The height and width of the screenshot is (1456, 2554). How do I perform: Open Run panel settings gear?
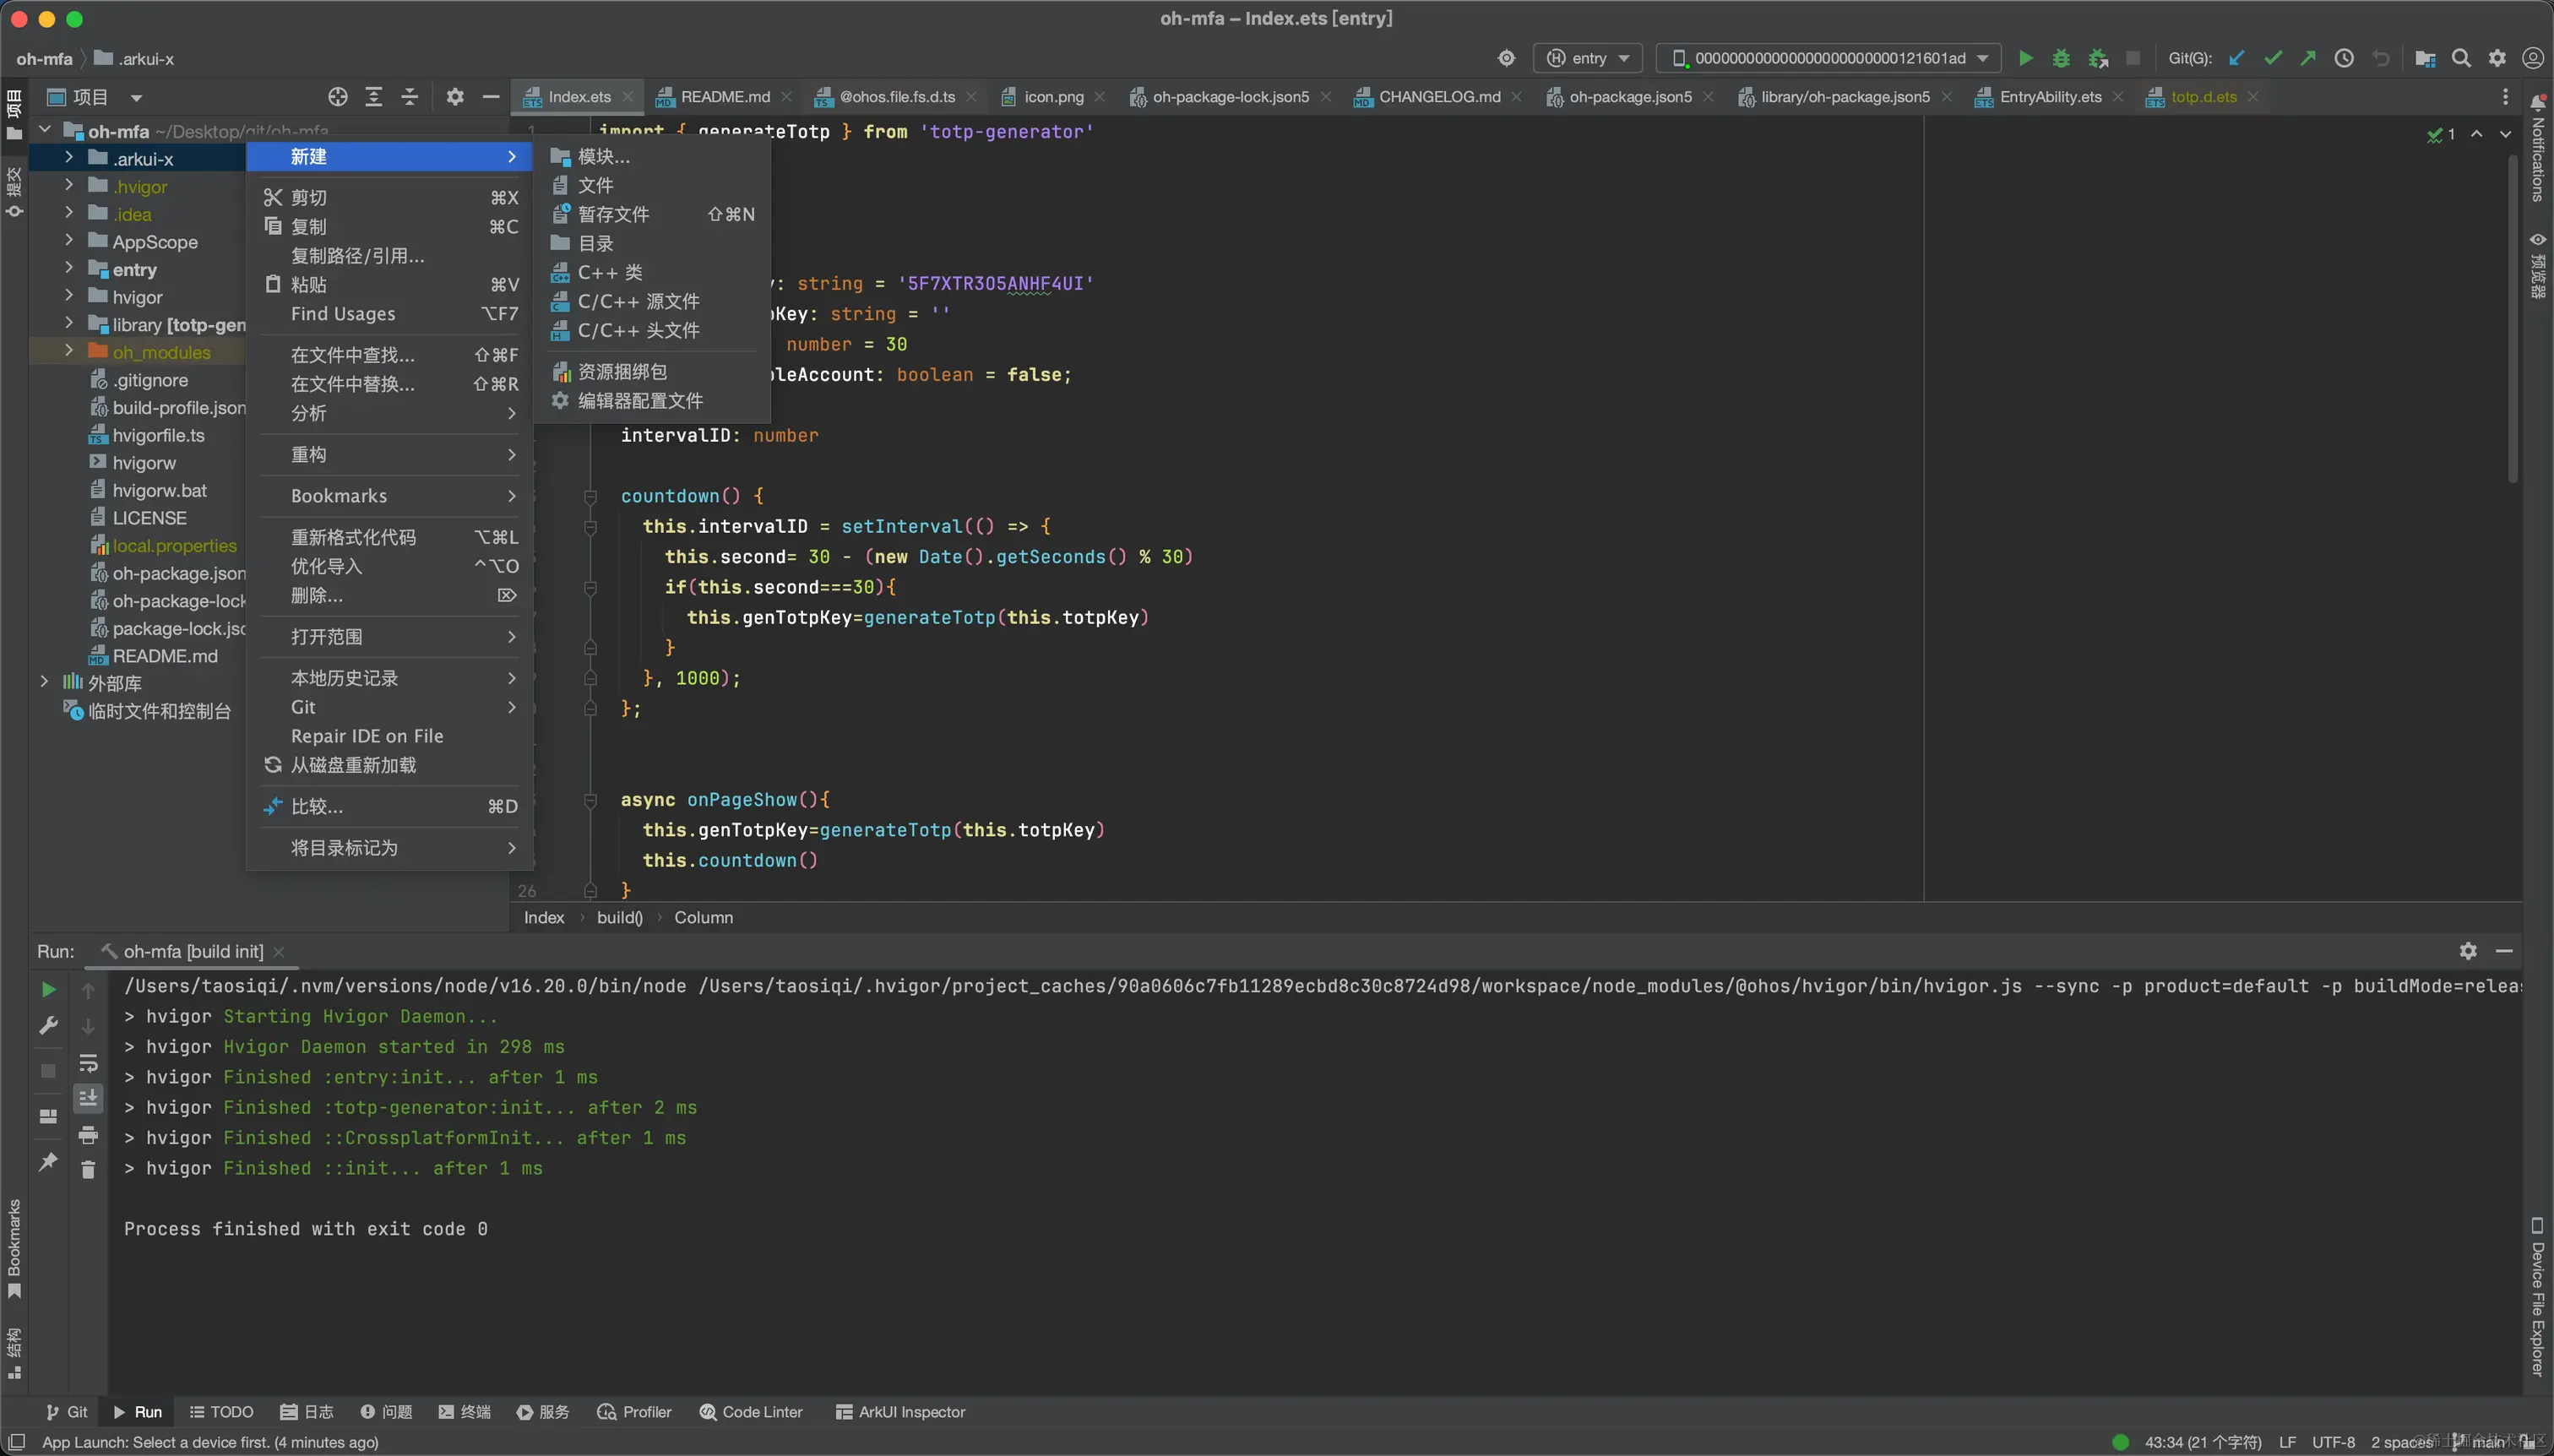click(x=2468, y=951)
